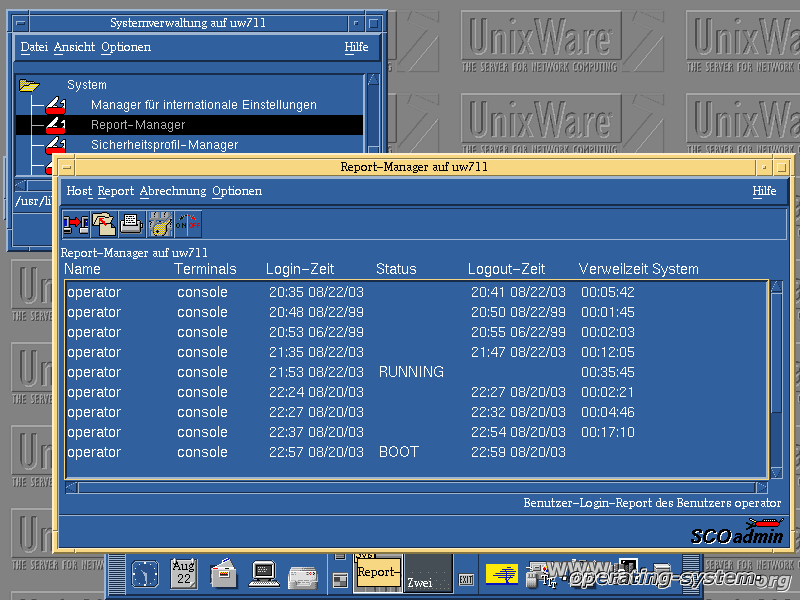This screenshot has width=800, height=600.
Task: Open the Report menu in Report-Manager
Action: click(116, 191)
